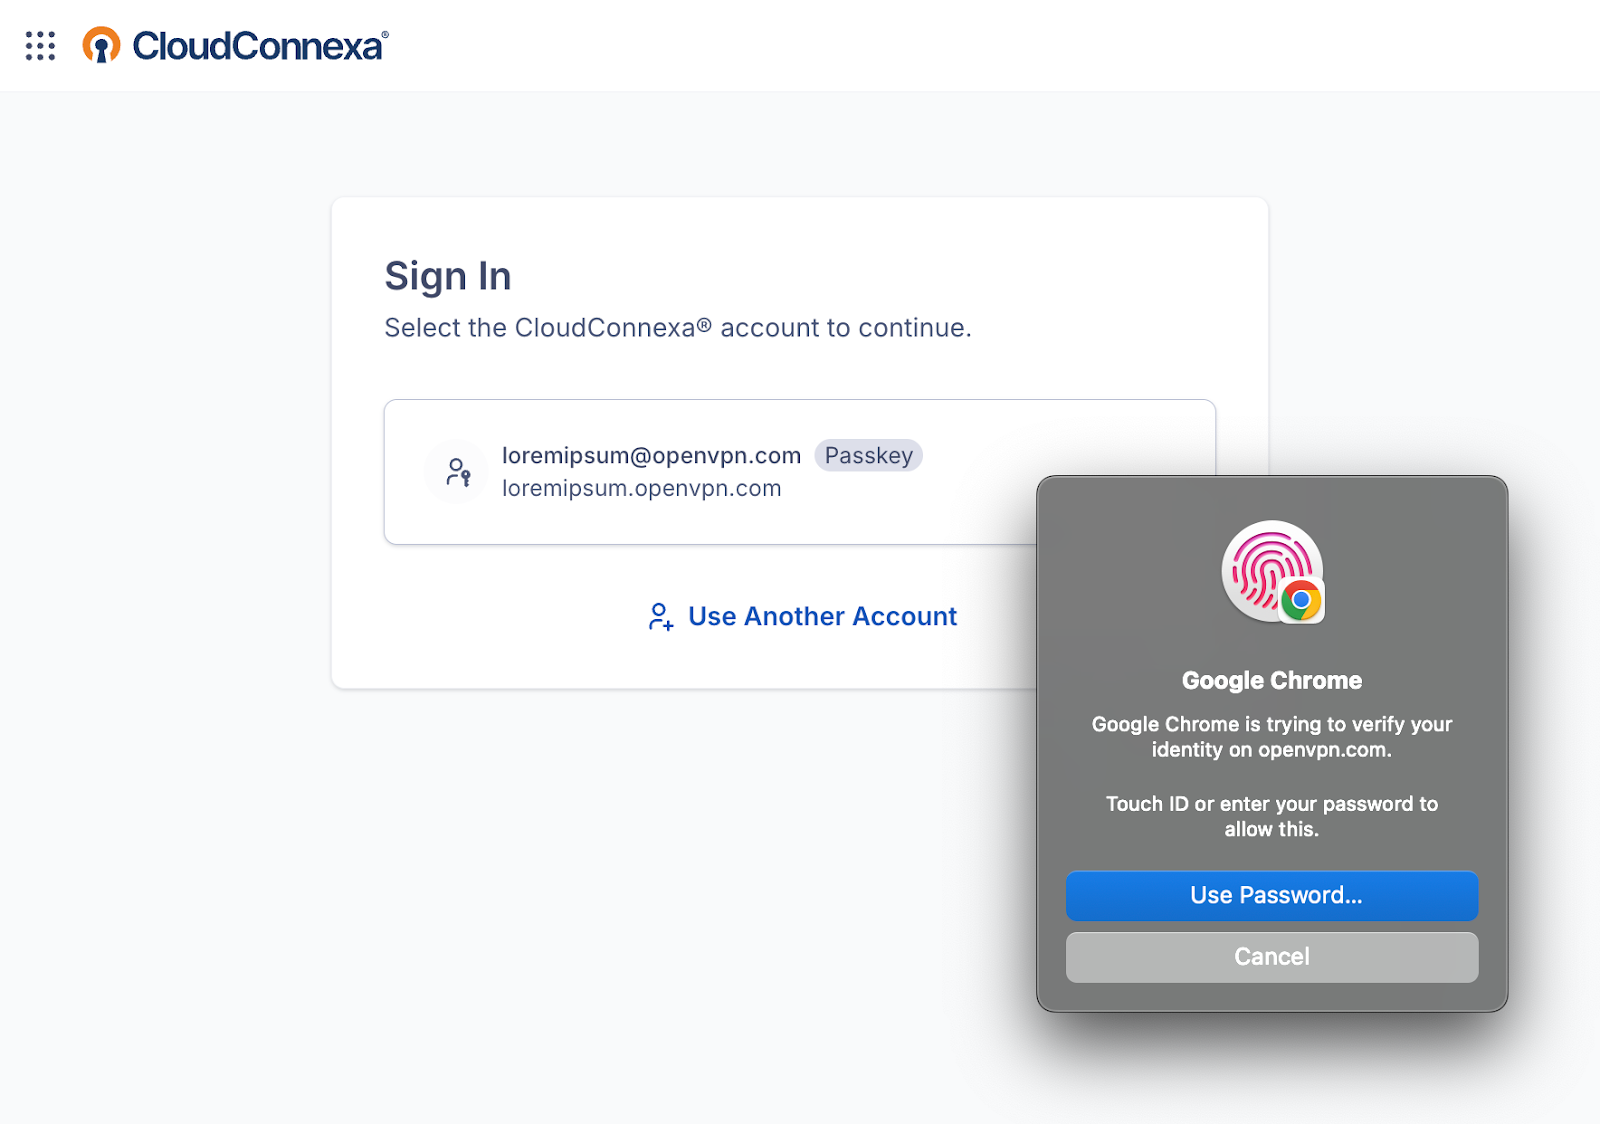
Task: Click the Passkey badge label
Action: click(868, 456)
